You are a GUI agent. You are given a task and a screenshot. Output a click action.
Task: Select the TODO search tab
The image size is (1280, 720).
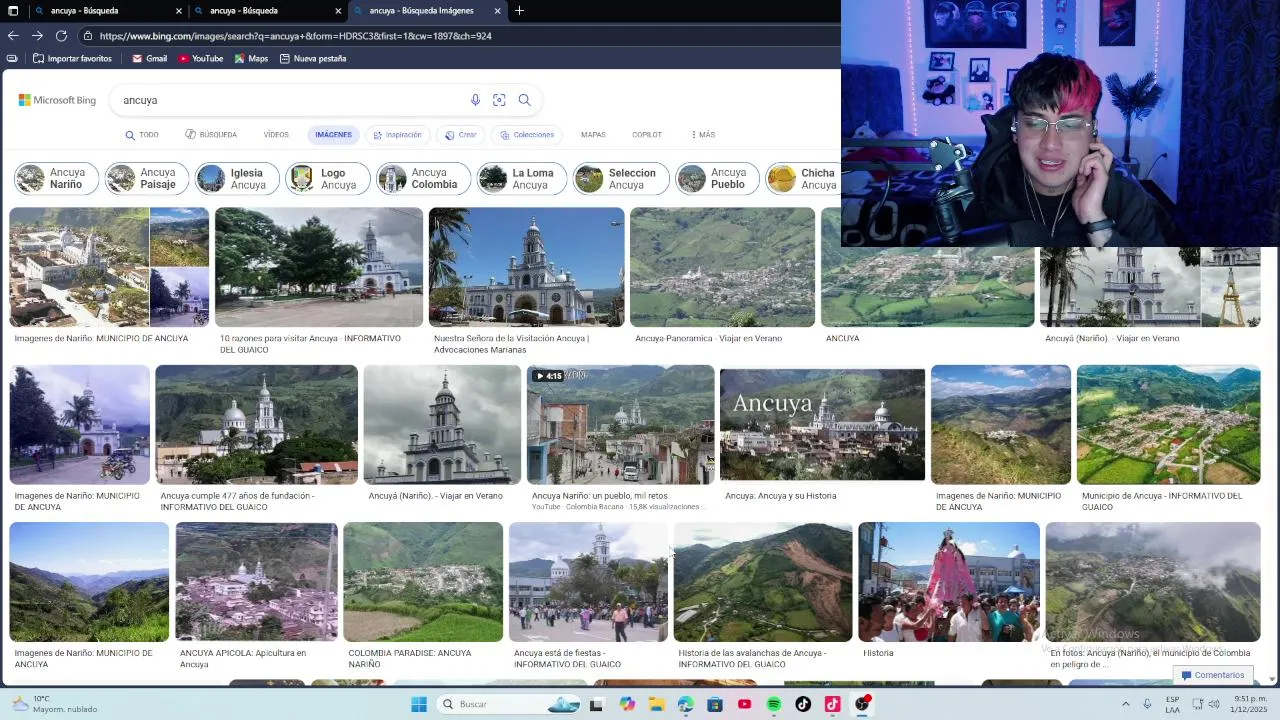(142, 135)
